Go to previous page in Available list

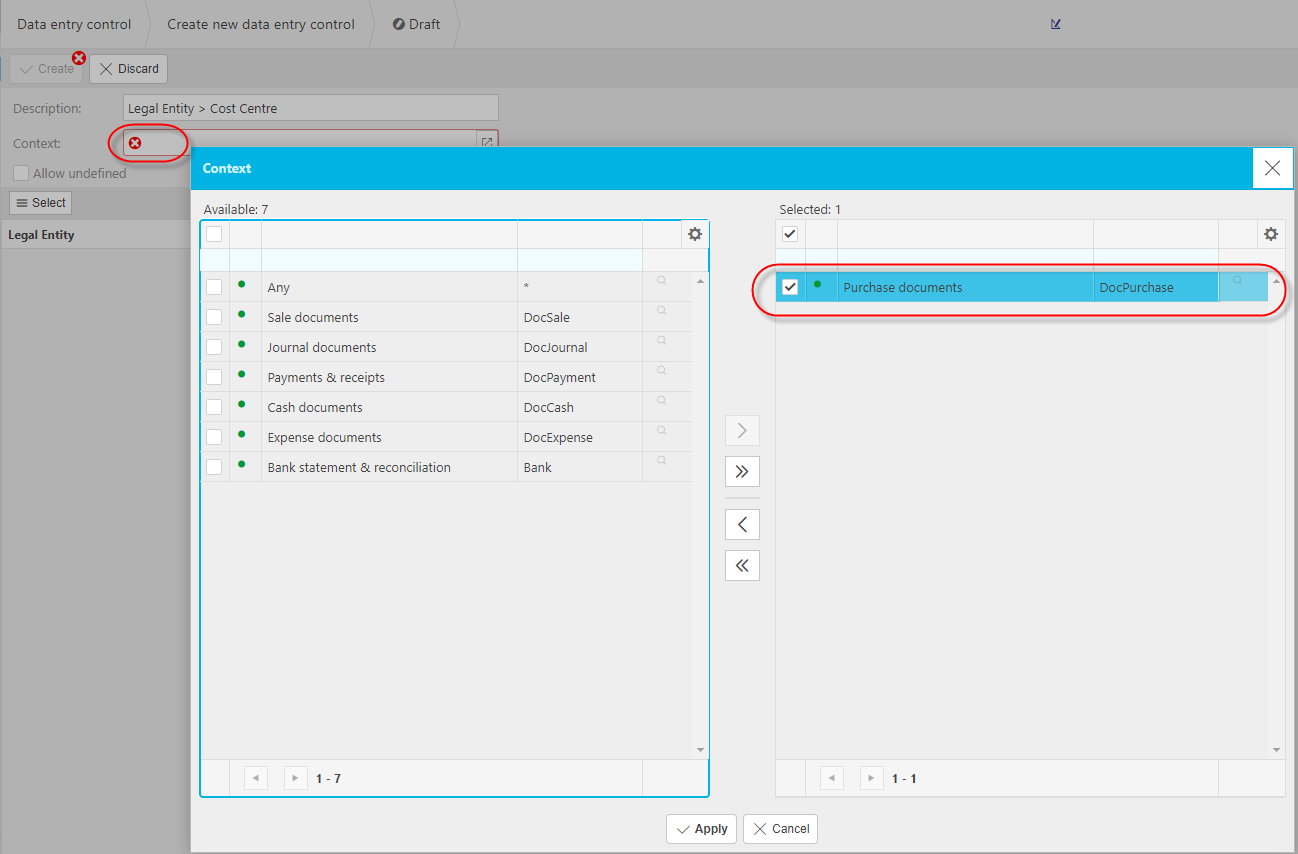pyautogui.click(x=256, y=778)
